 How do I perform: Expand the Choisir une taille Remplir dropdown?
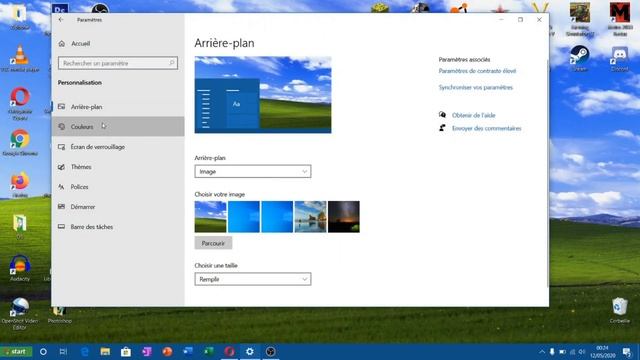[x=253, y=279]
